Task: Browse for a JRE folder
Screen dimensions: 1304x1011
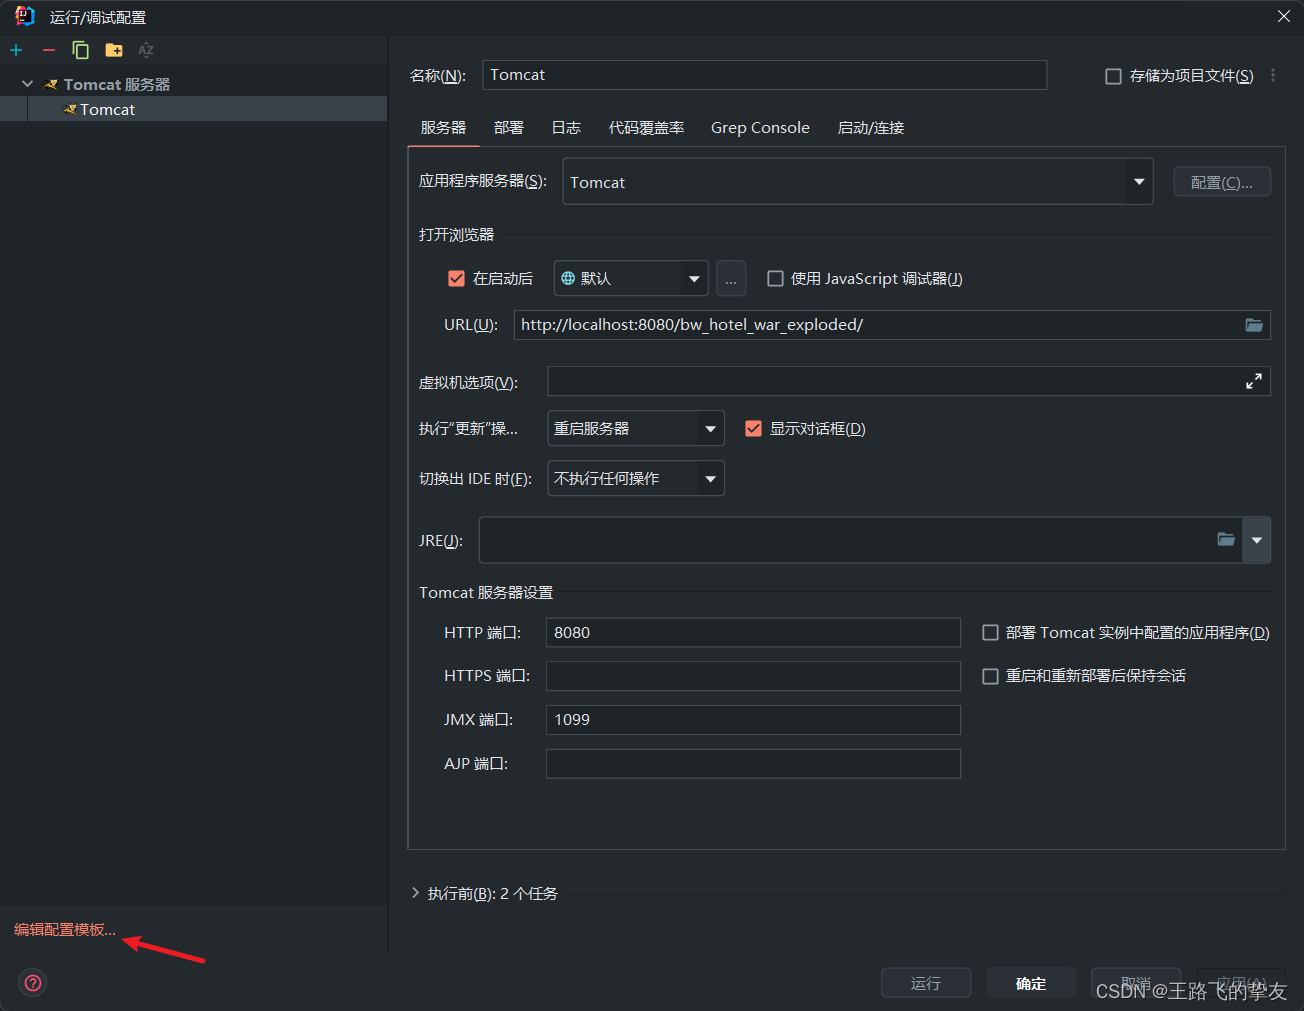Action: coord(1226,540)
